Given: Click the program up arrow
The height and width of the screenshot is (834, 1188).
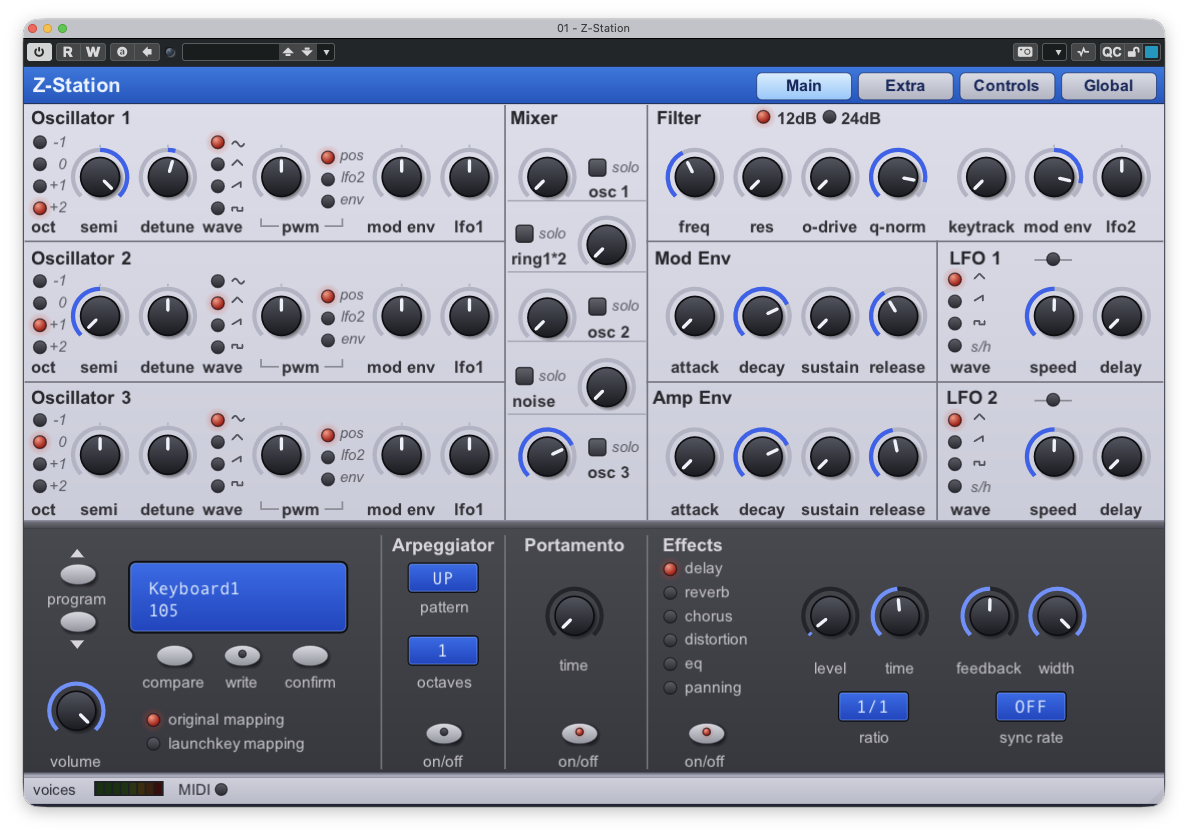Looking at the screenshot, I should [x=77, y=554].
